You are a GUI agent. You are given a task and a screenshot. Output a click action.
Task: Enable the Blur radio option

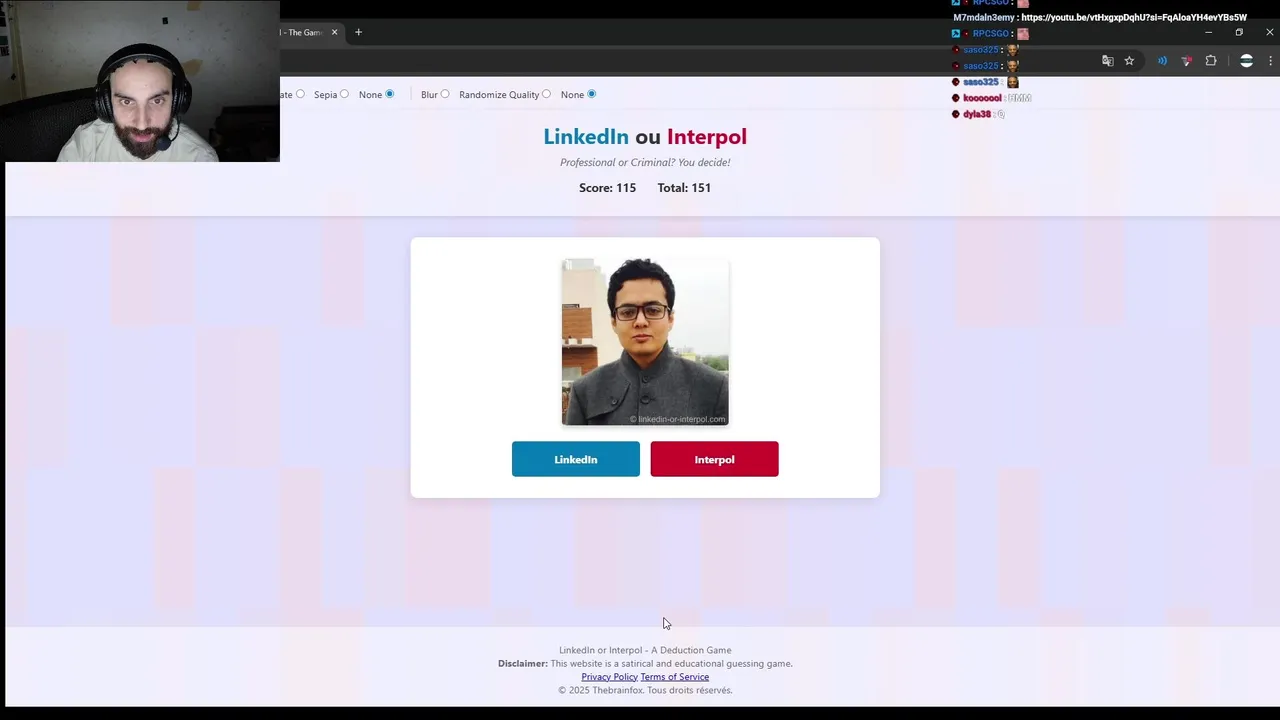445,94
